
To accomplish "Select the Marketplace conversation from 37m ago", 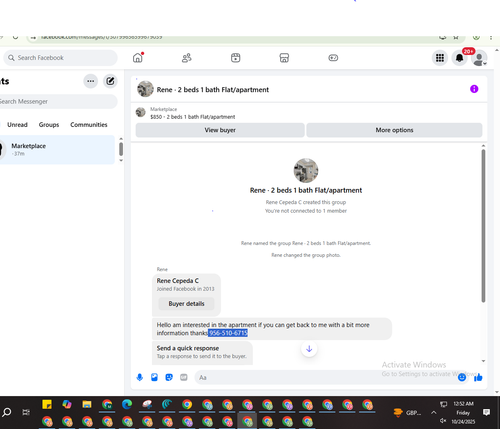I will 57,149.
